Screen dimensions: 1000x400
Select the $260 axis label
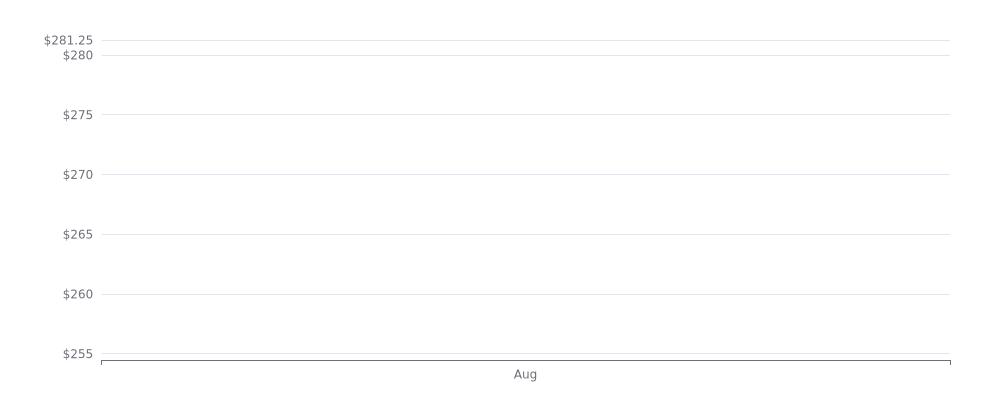78,295
